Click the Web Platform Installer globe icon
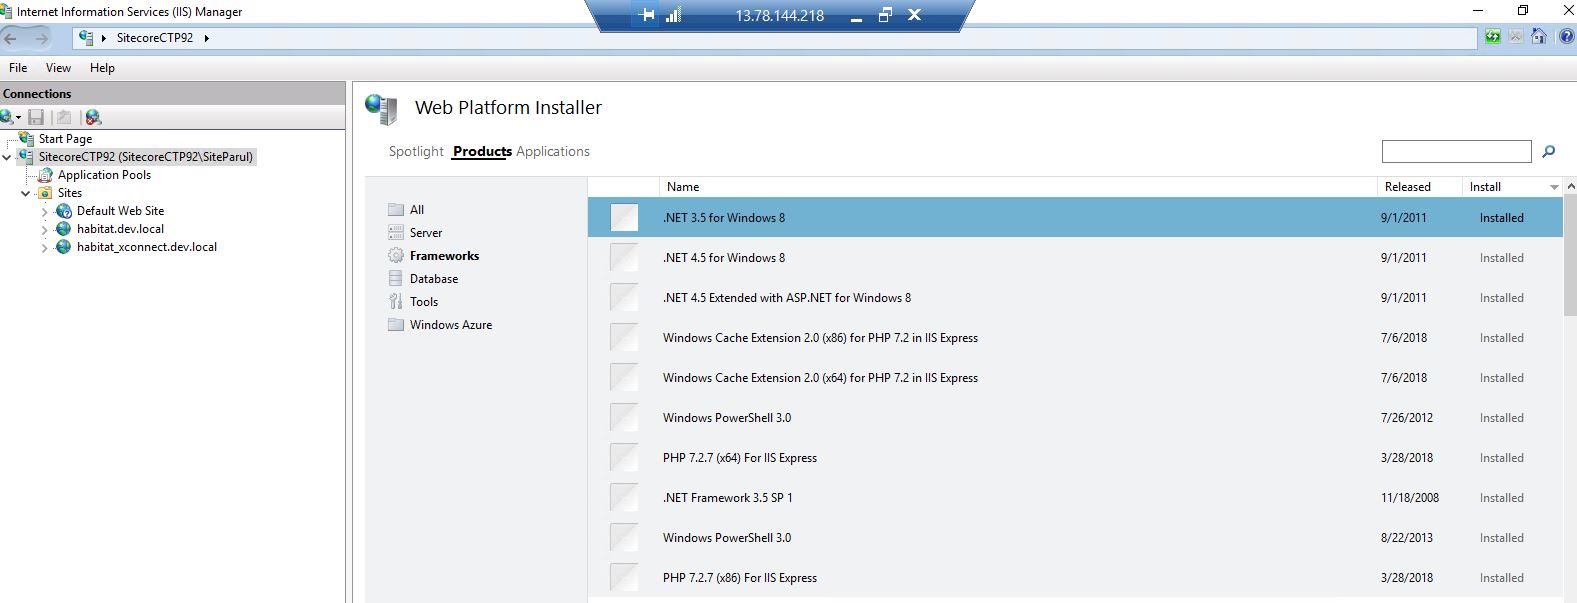Viewport: 1577px width, 603px height. 381,108
